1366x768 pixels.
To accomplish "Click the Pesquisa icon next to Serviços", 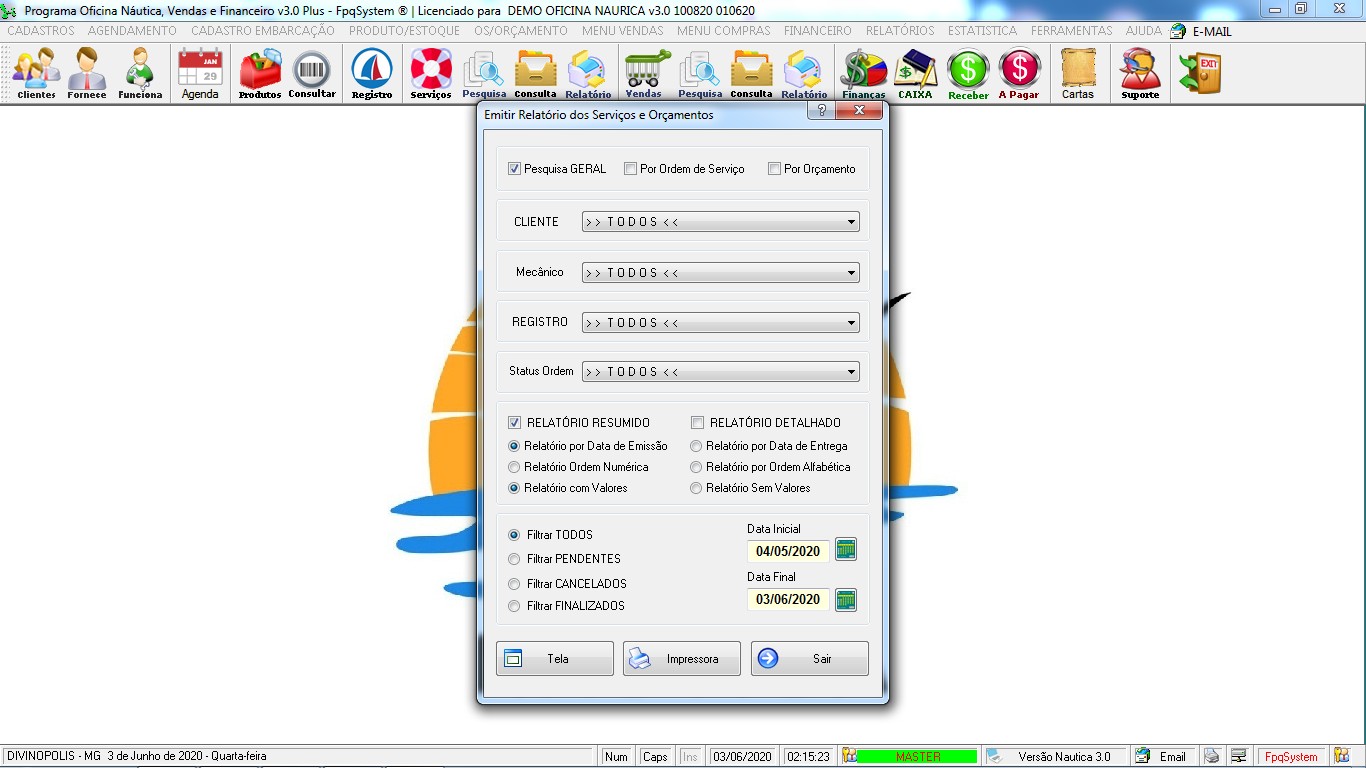I will pyautogui.click(x=484, y=74).
